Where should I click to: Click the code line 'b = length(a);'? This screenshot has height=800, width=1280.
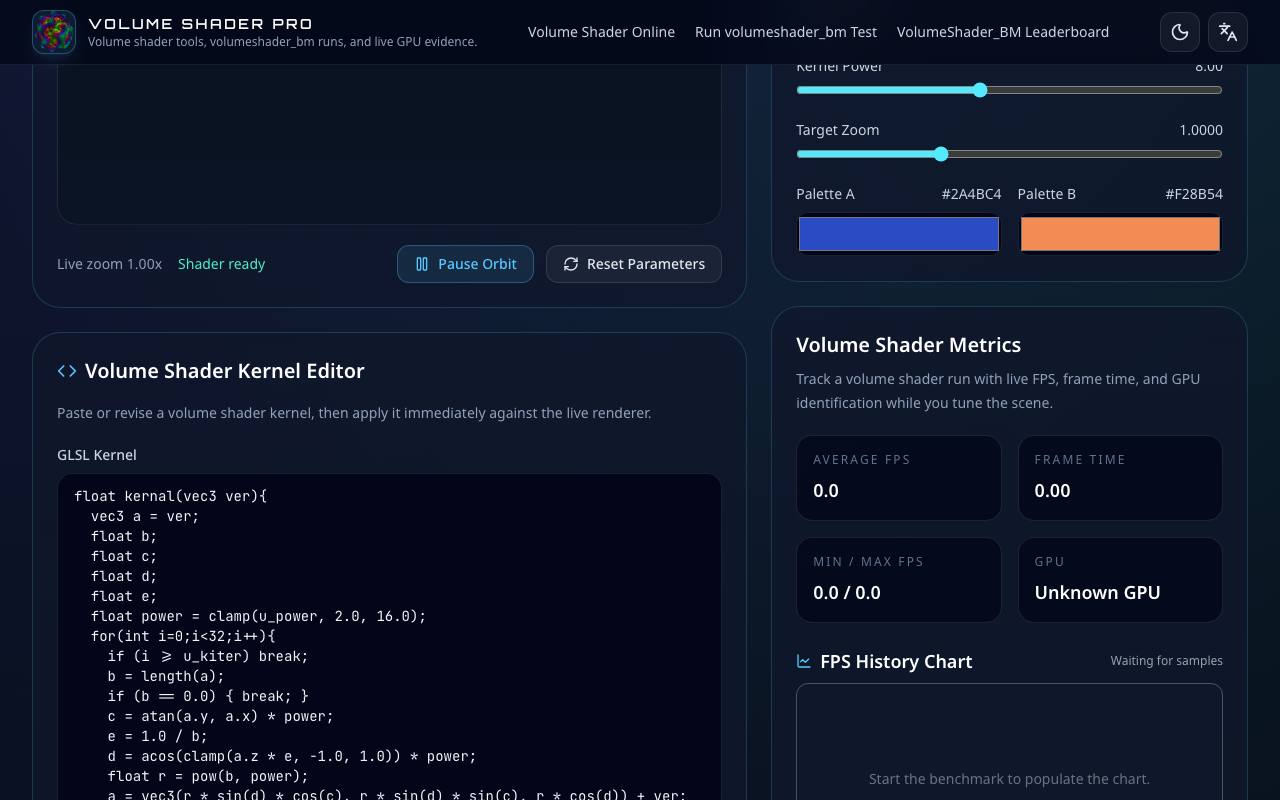[x=166, y=676]
